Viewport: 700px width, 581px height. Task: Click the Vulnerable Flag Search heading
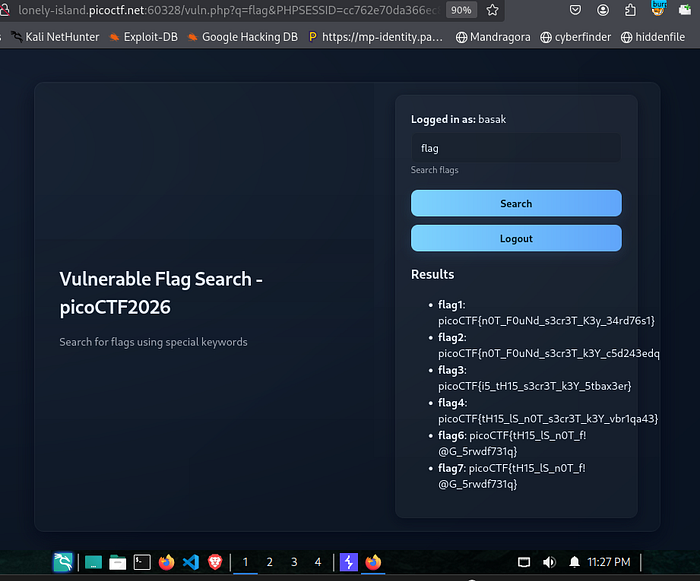click(x=161, y=293)
